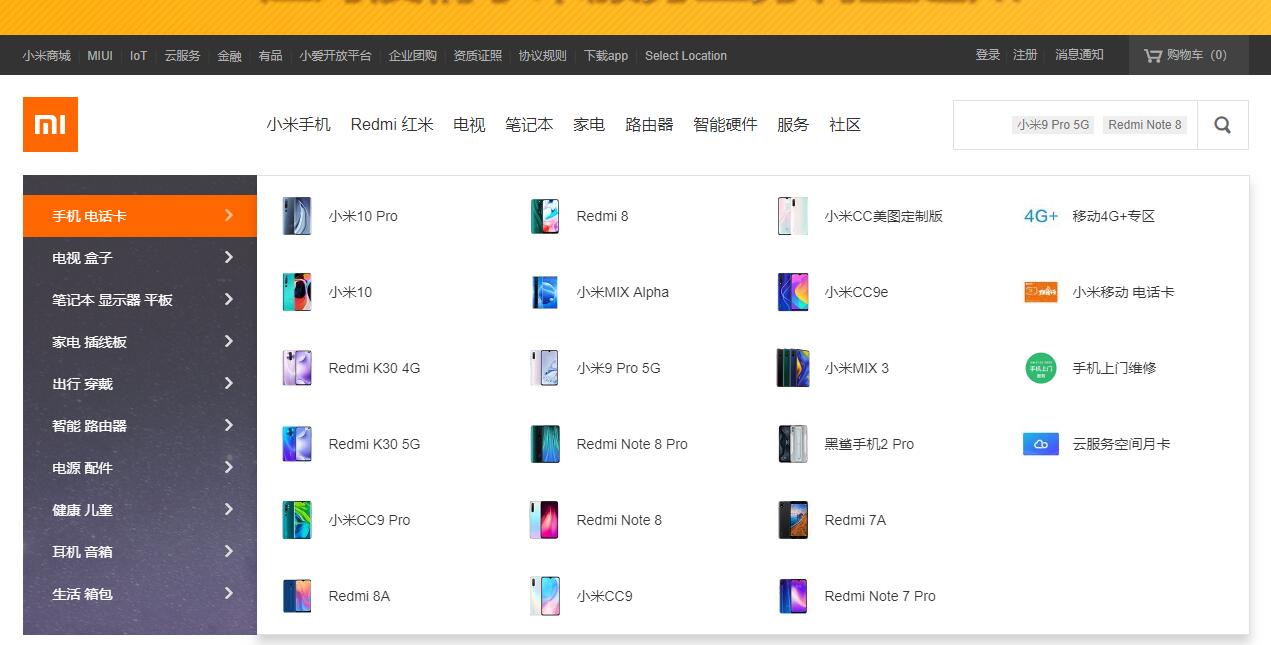
Task: Select the 手机 电话卡 sidebar category
Action: coord(140,216)
